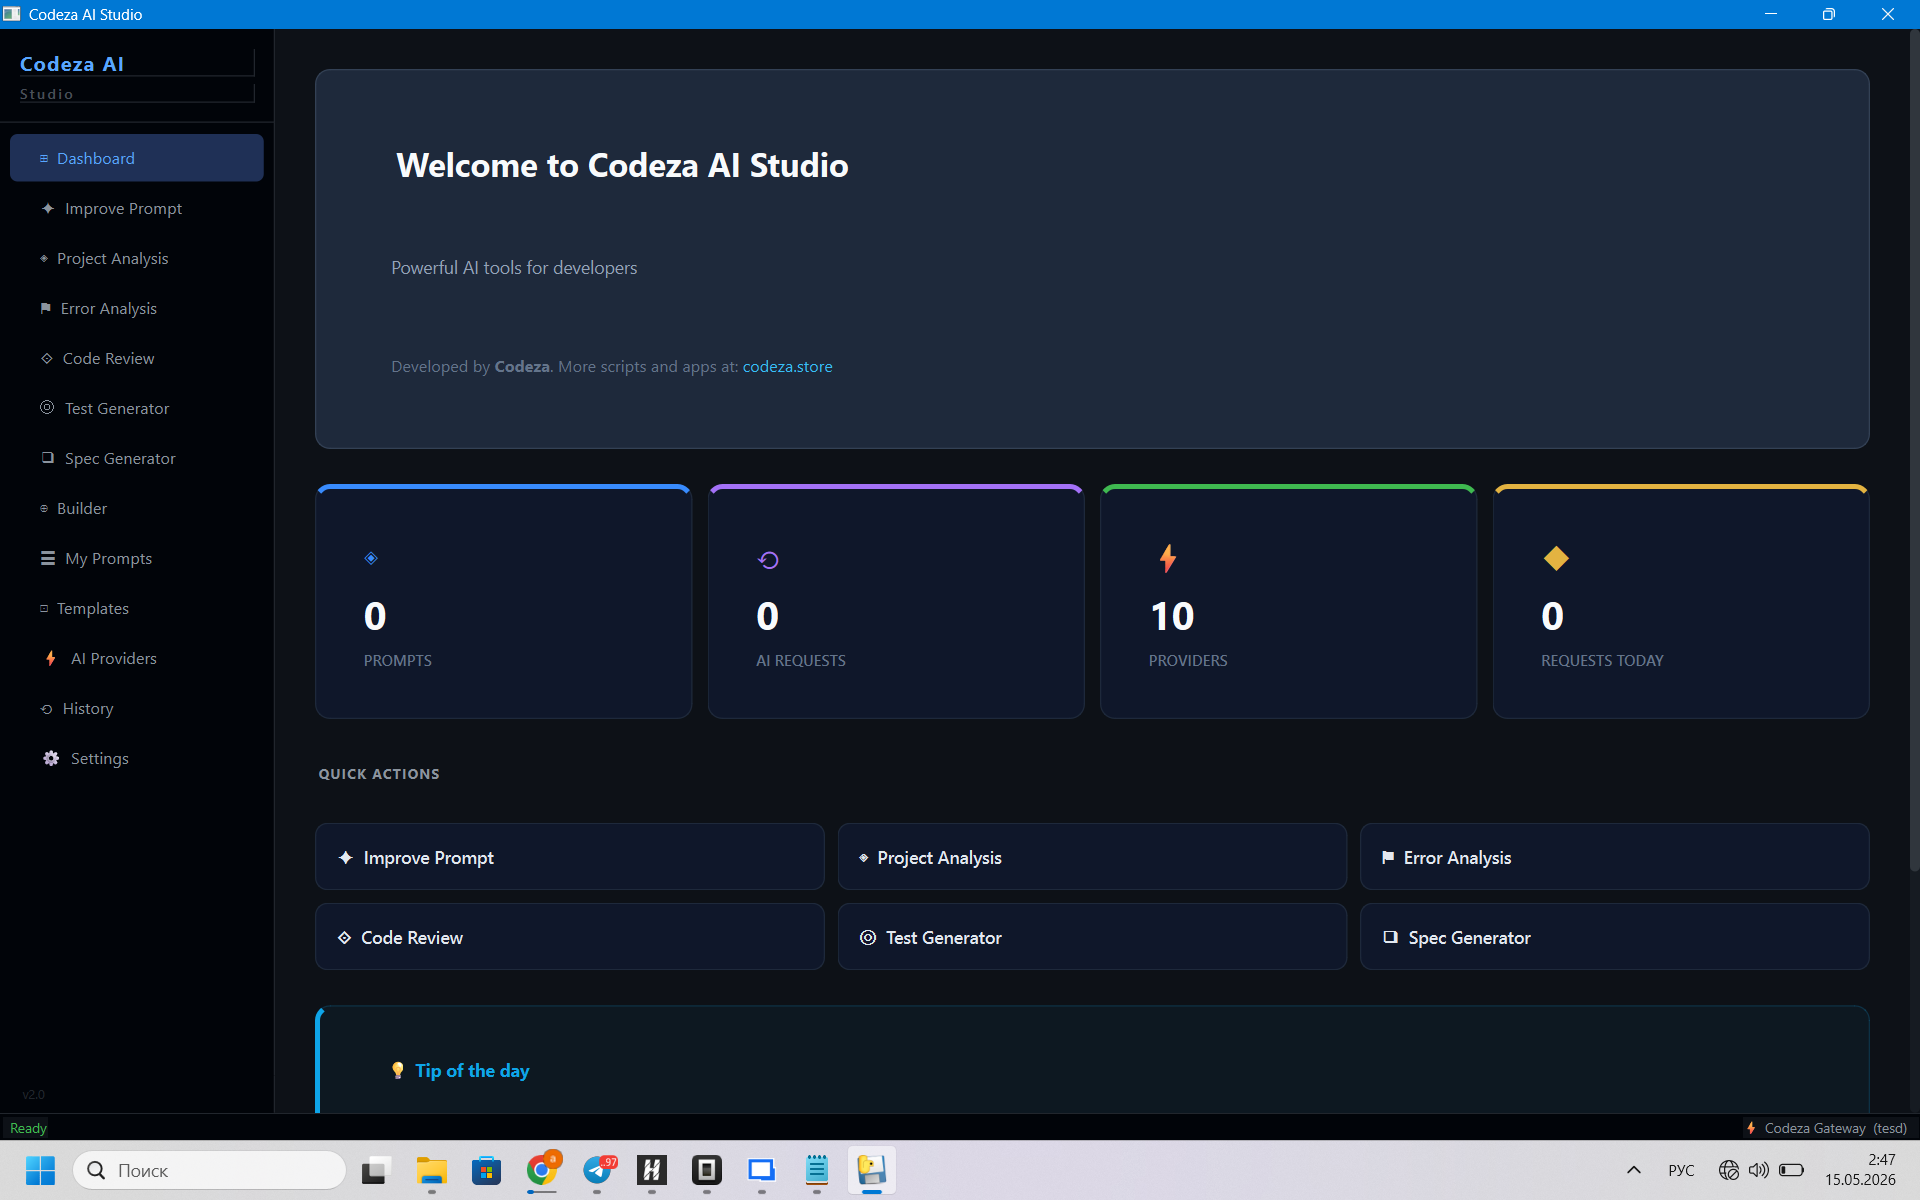The width and height of the screenshot is (1920, 1200).
Task: Open Spec Generator from the sidebar
Action: click(137, 458)
